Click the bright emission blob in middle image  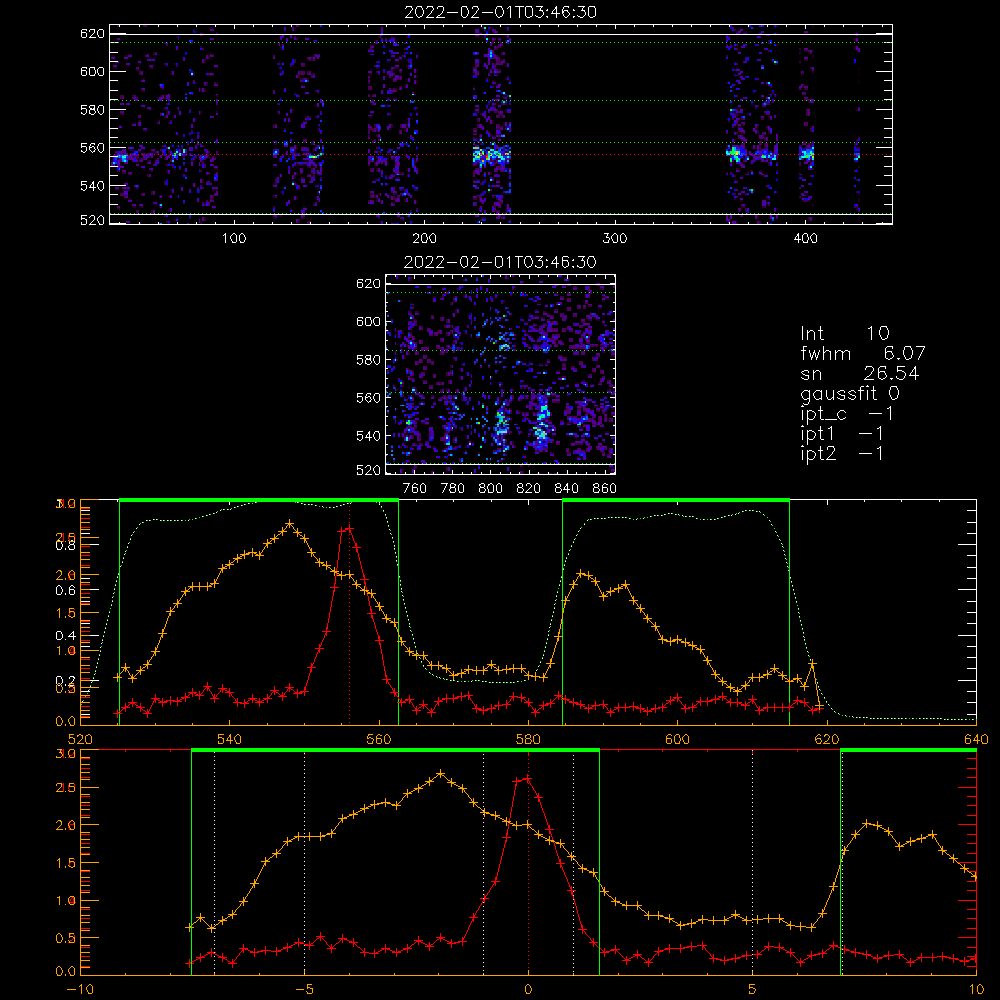point(541,420)
